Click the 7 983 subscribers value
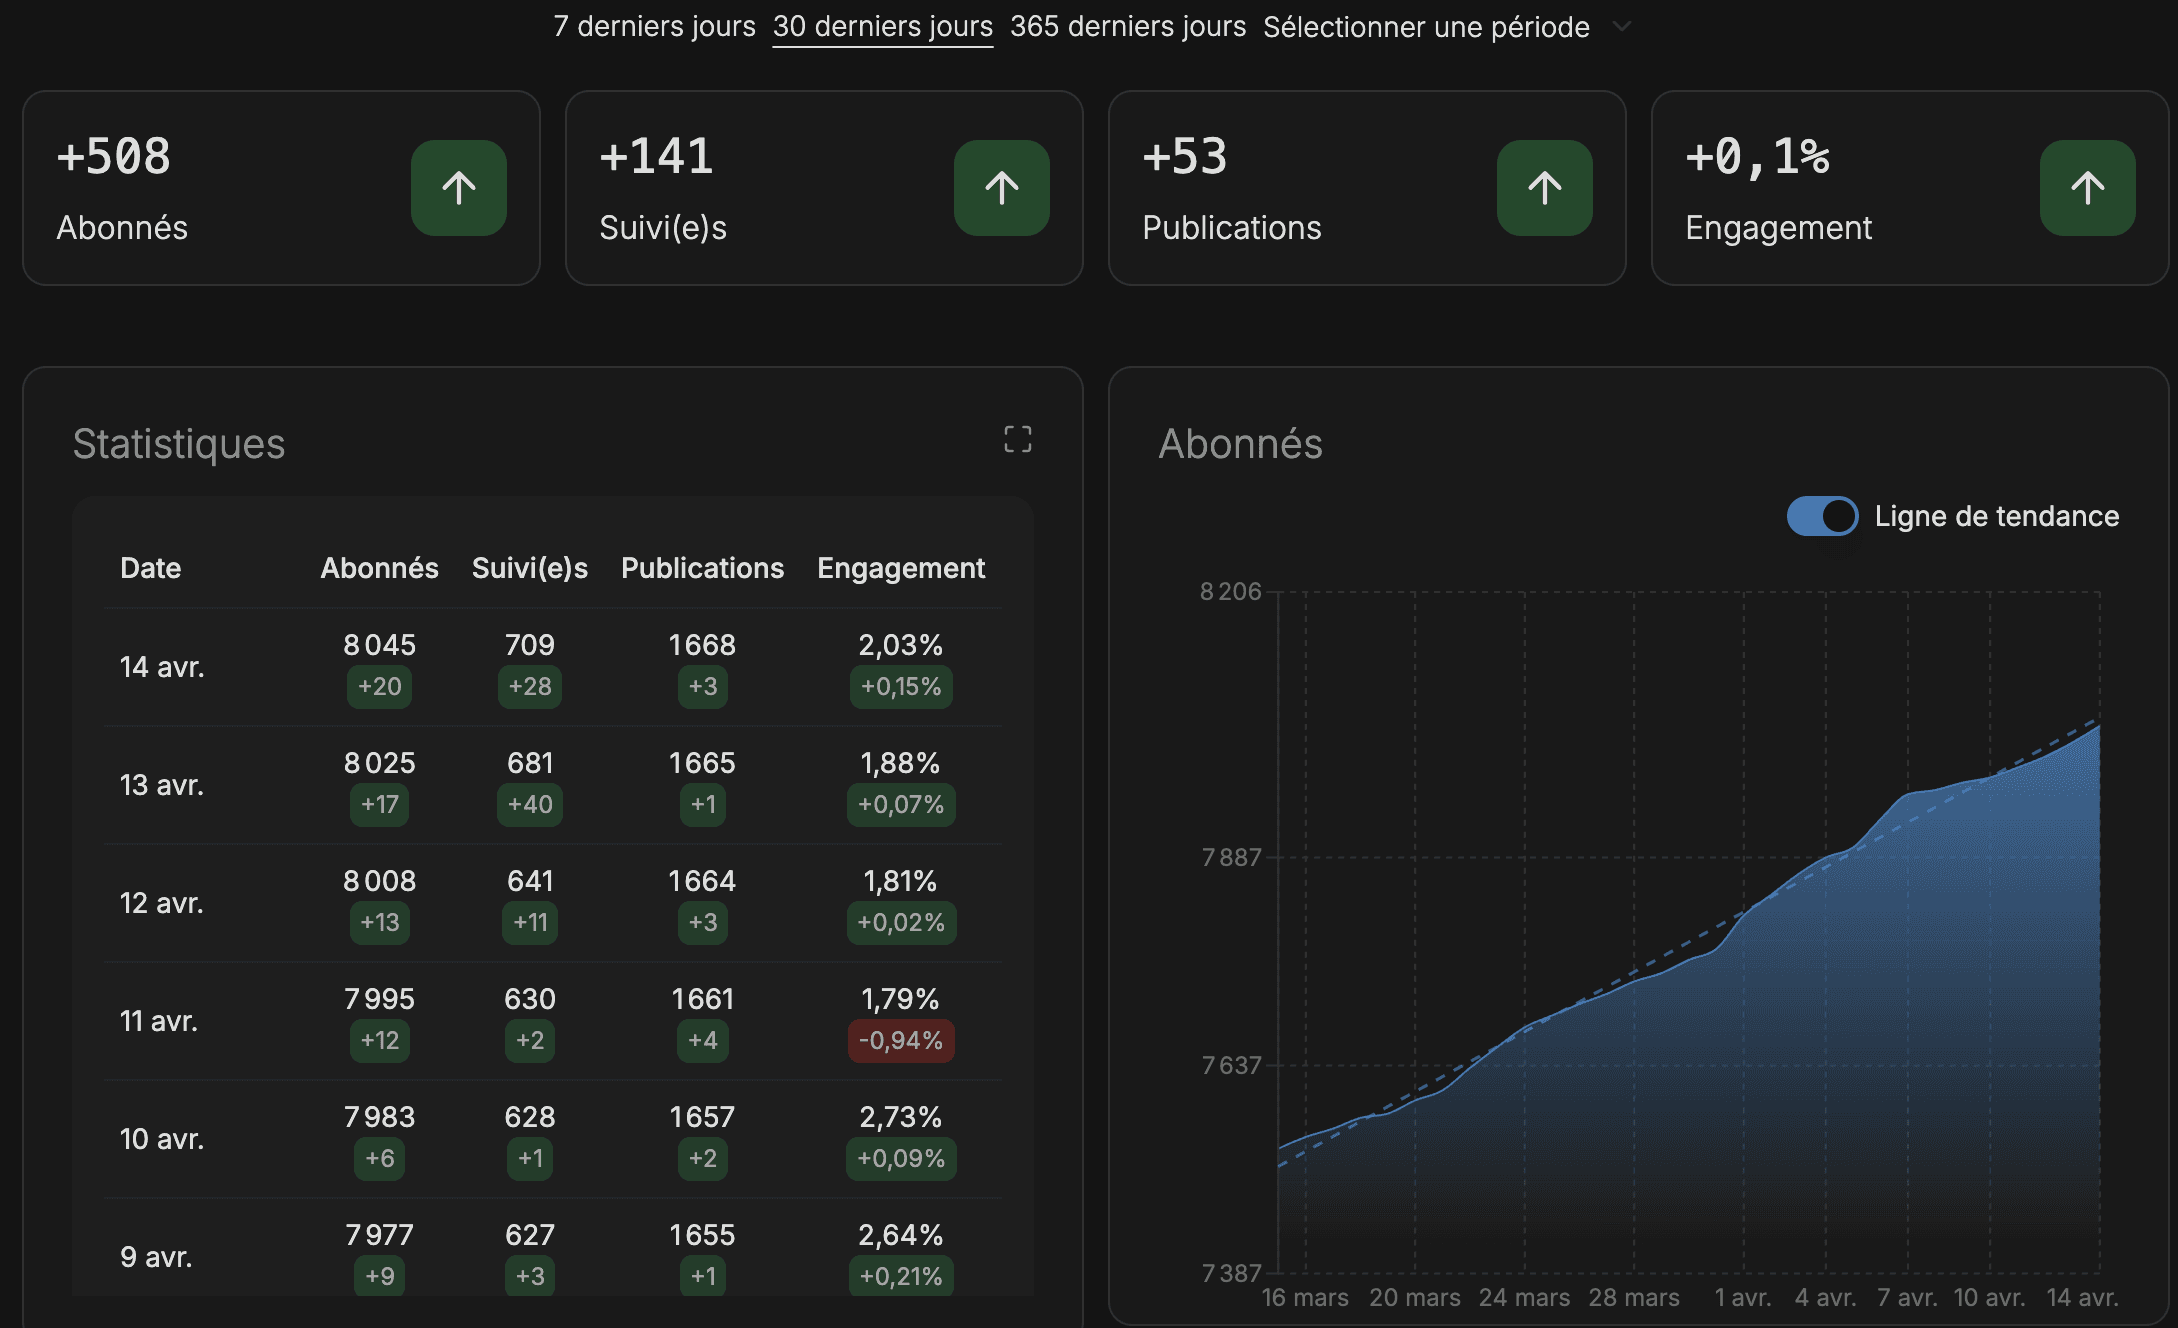 tap(380, 1117)
